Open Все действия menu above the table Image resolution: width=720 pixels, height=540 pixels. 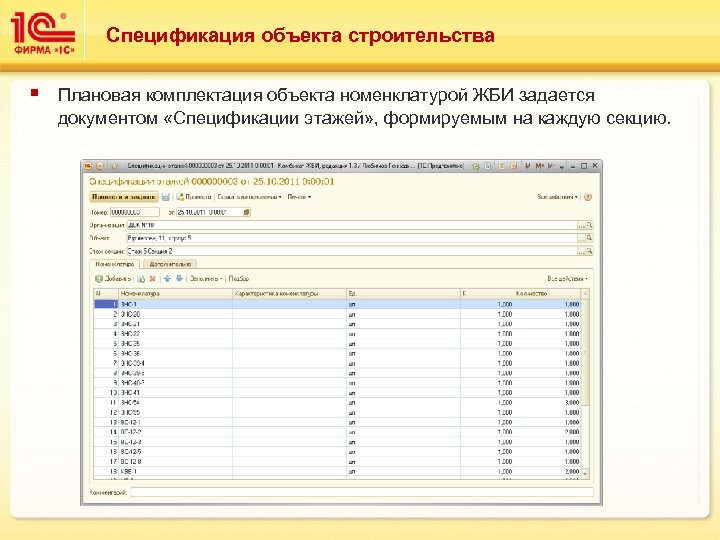[x=568, y=279]
